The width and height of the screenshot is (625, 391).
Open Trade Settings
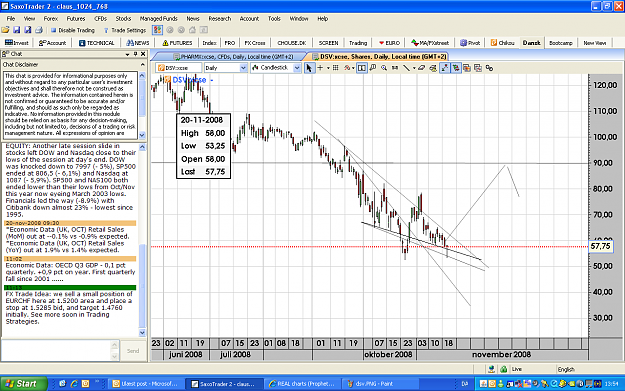pyautogui.click(x=124, y=30)
